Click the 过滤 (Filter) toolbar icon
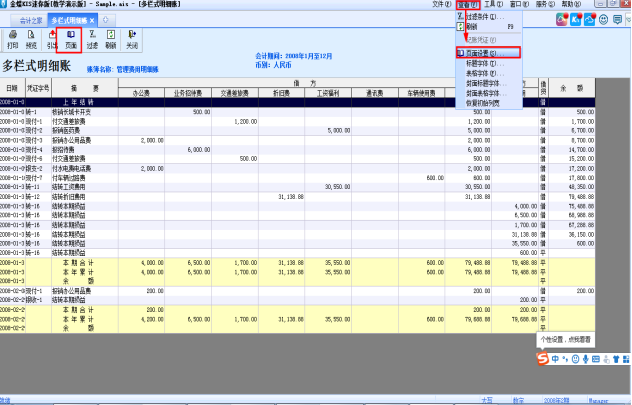 [91, 40]
